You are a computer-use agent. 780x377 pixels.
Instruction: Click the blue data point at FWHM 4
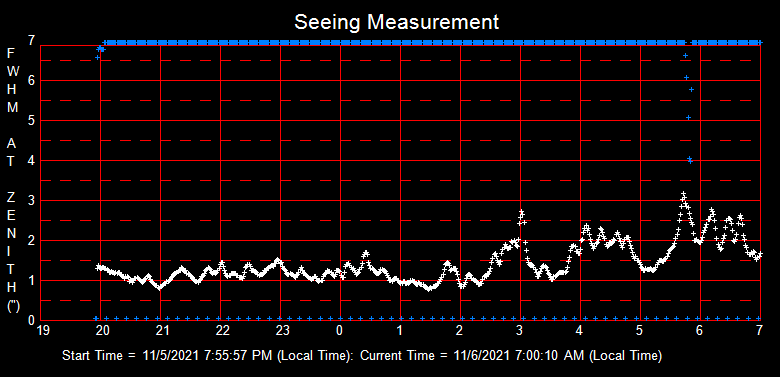coord(690,160)
